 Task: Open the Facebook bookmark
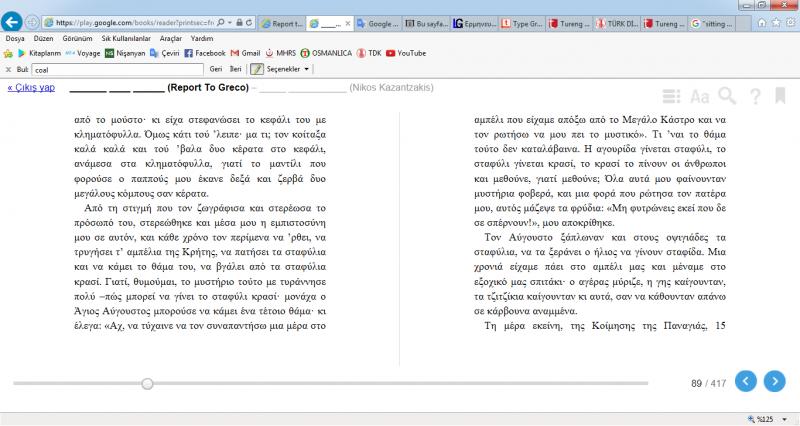[x=205, y=53]
